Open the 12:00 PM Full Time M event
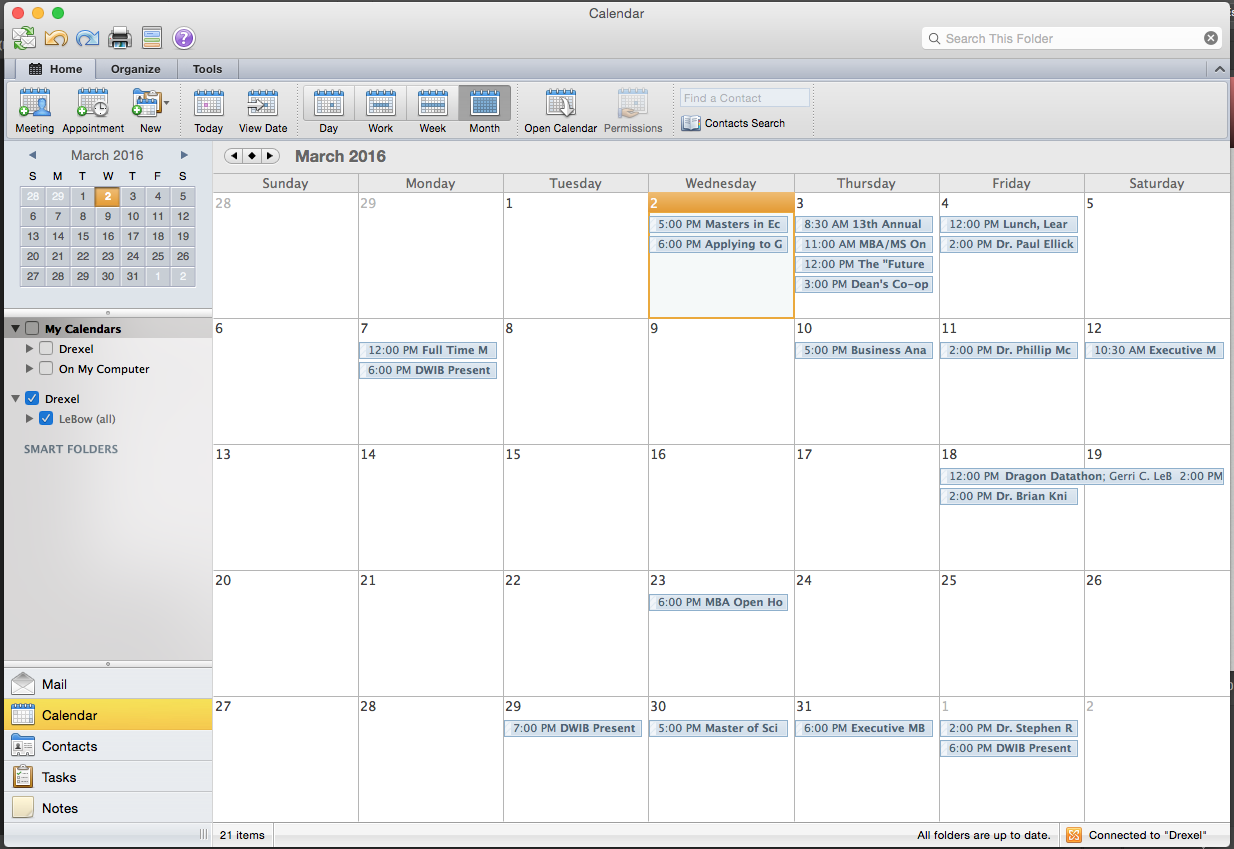This screenshot has width=1234, height=849. tap(428, 350)
